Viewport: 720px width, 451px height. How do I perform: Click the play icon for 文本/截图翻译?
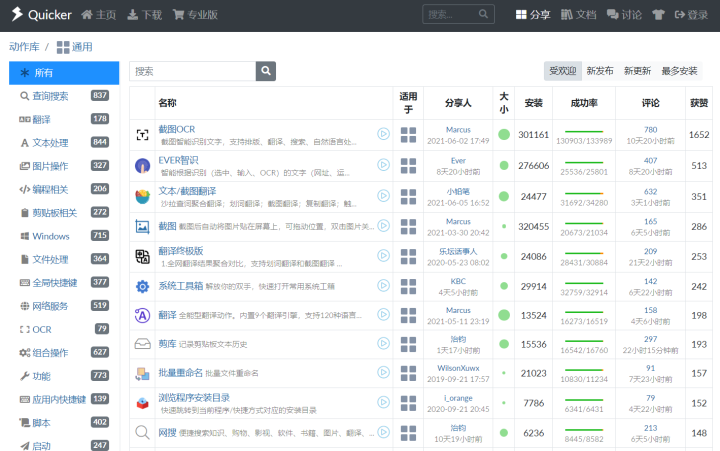coord(383,196)
